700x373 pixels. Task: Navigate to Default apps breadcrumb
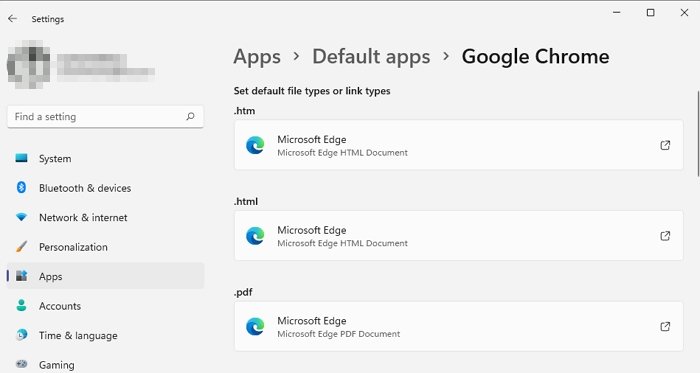(x=371, y=57)
